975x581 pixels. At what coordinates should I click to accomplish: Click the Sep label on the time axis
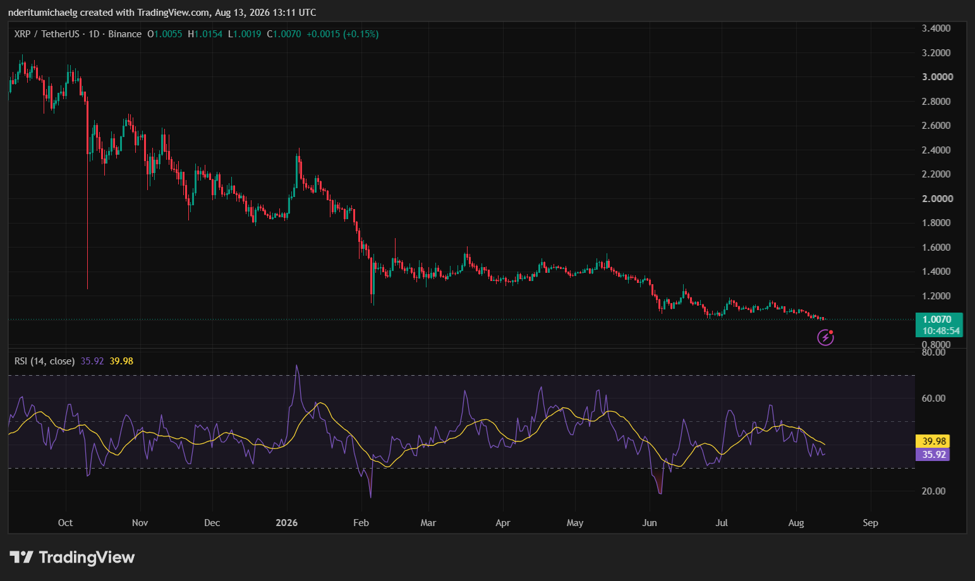871,523
